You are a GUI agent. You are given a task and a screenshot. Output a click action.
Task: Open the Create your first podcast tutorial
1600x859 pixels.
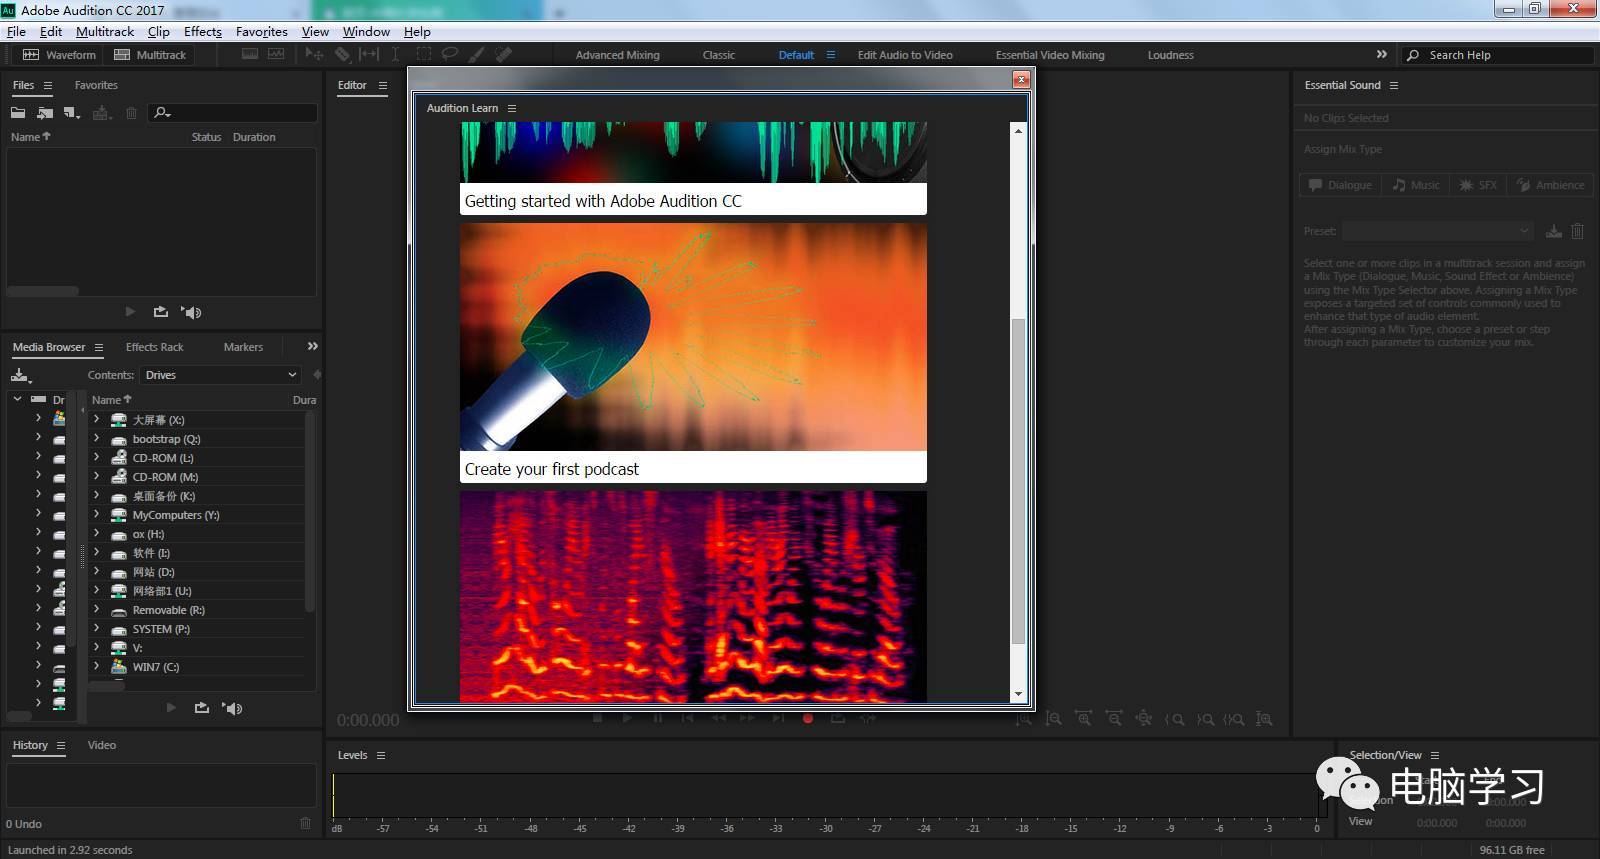pyautogui.click(x=693, y=353)
